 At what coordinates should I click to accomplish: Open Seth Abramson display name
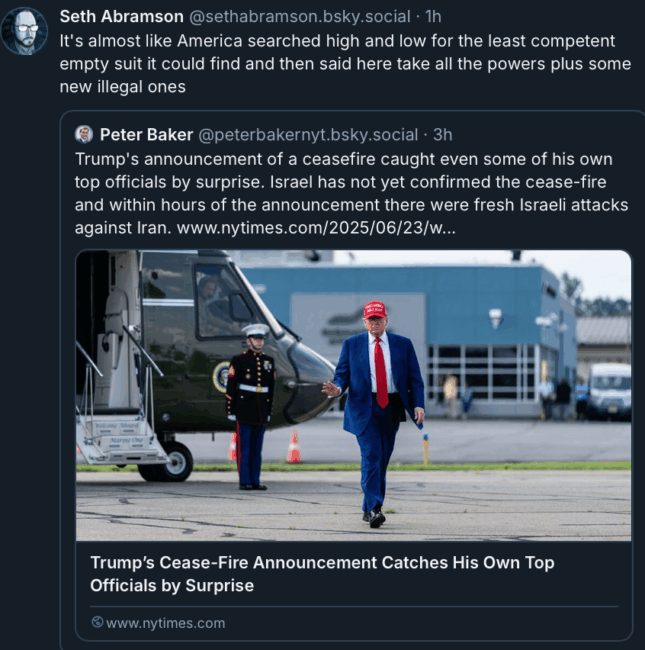pyautogui.click(x=121, y=17)
